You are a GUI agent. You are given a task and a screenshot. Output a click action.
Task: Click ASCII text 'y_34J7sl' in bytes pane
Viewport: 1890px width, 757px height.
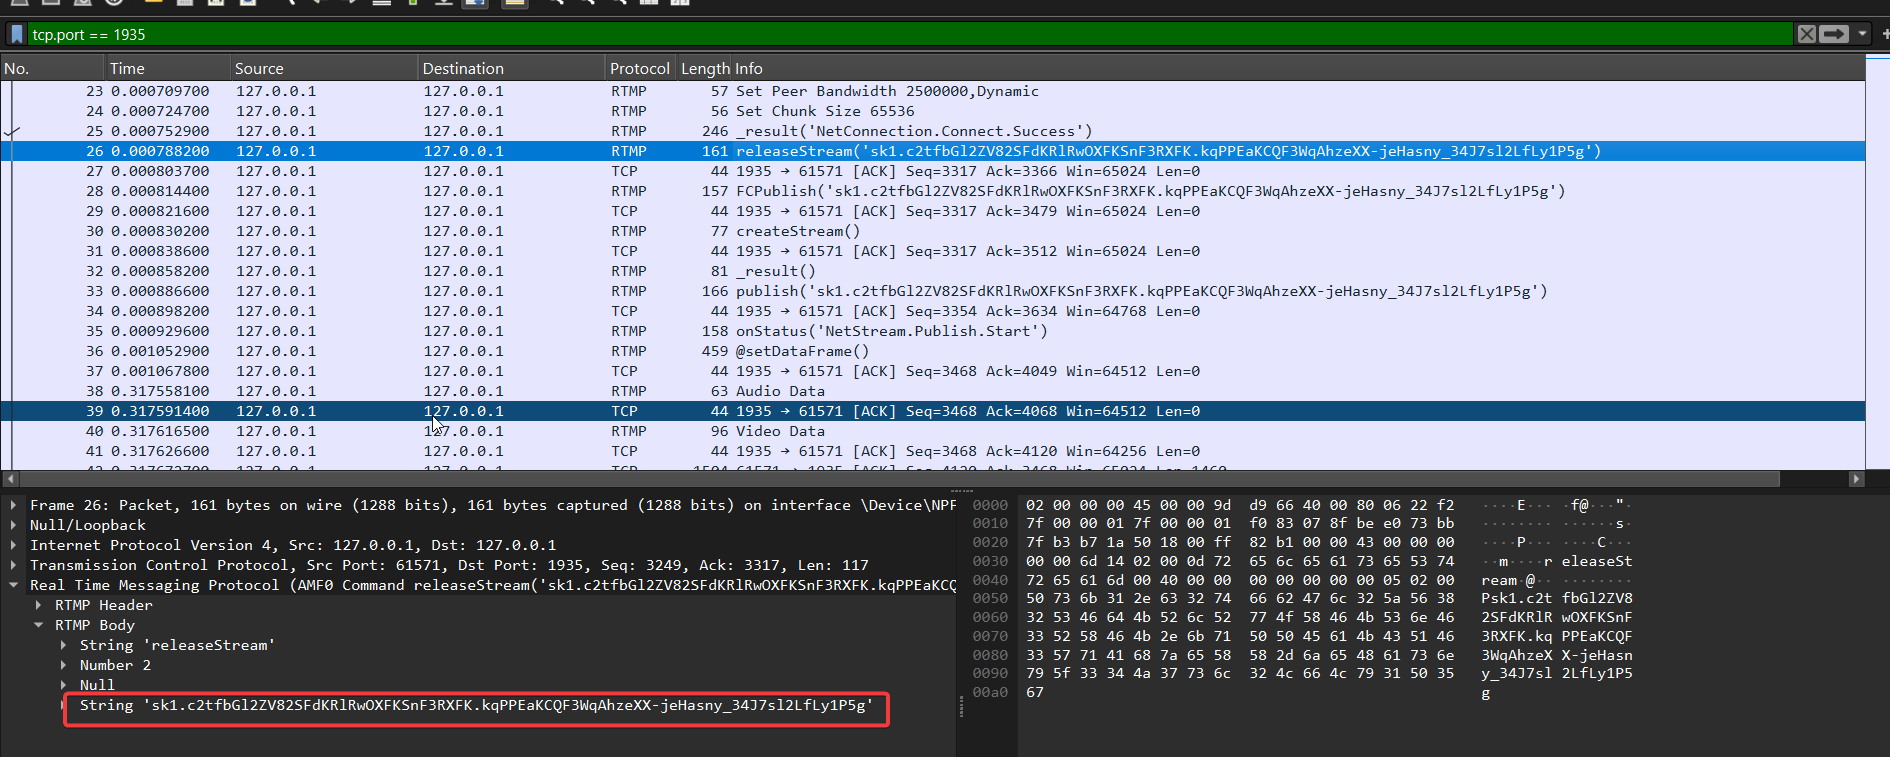click(1517, 673)
